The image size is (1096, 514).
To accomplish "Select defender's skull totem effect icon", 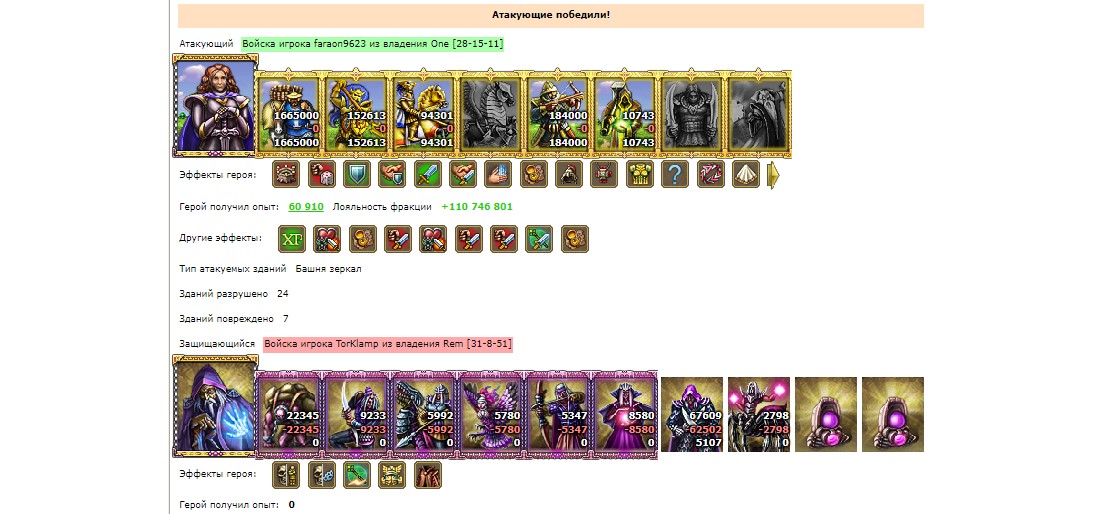I will tap(286, 475).
